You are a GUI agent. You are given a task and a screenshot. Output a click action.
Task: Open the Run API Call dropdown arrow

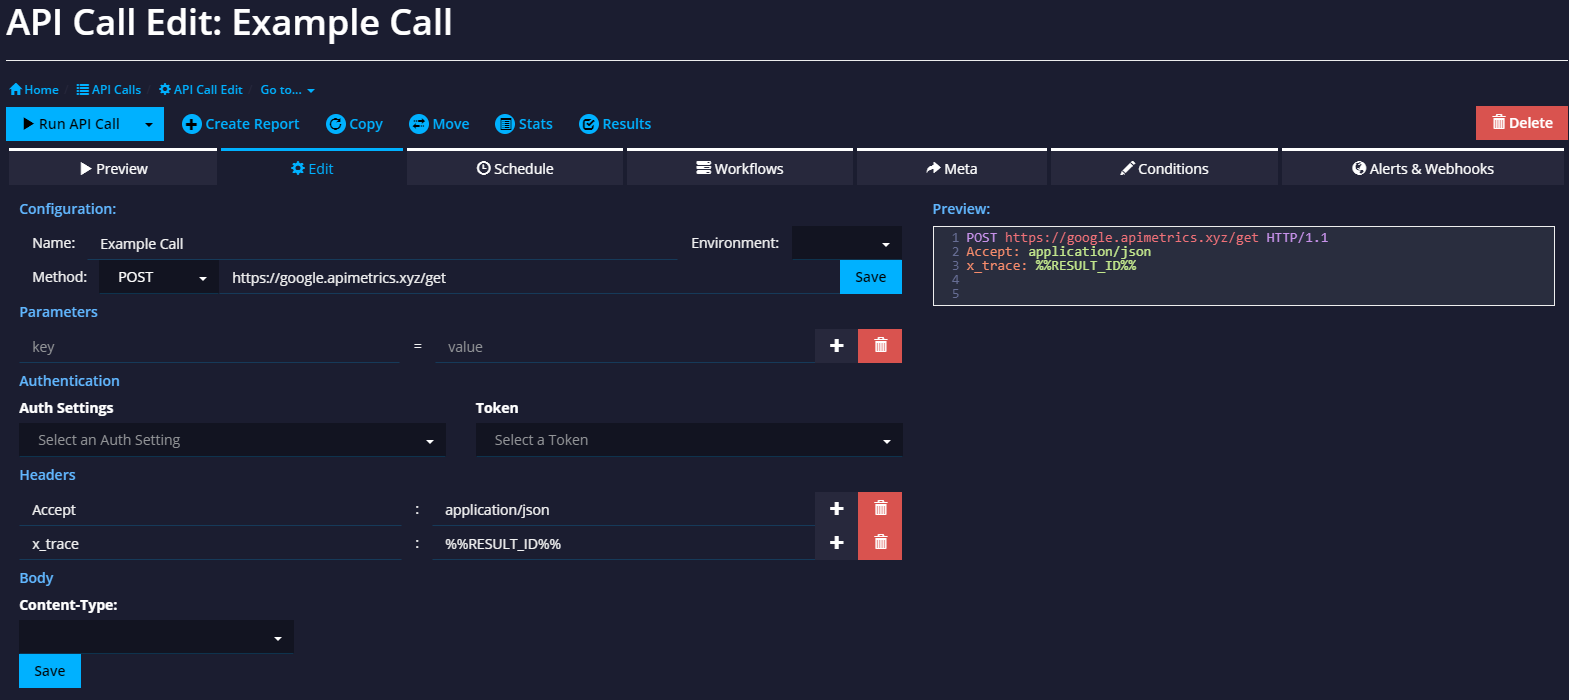149,124
